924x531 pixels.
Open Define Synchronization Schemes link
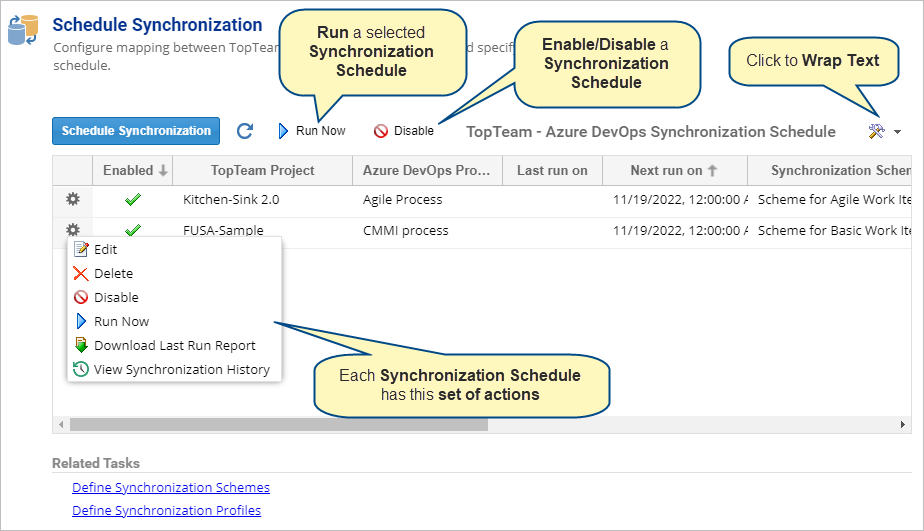pos(171,487)
